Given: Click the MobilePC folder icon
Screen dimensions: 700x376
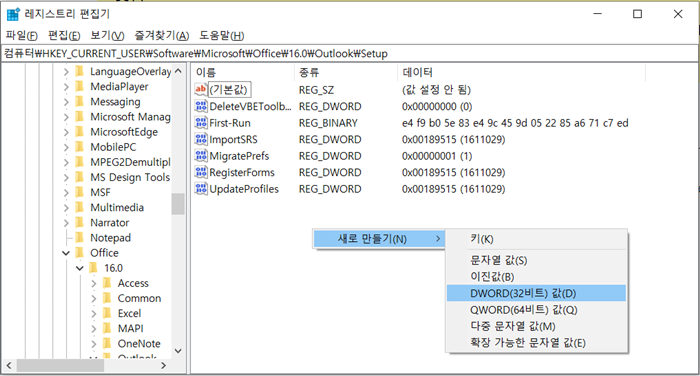Looking at the screenshot, I should (80, 147).
